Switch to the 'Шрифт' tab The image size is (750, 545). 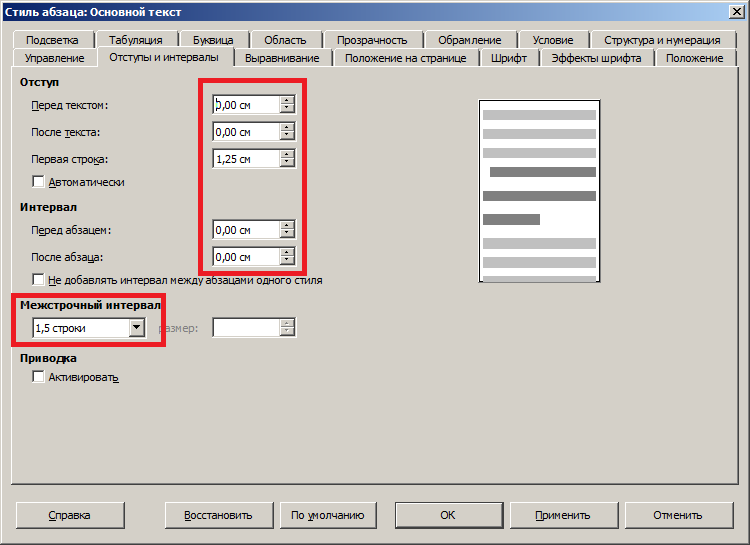509,58
